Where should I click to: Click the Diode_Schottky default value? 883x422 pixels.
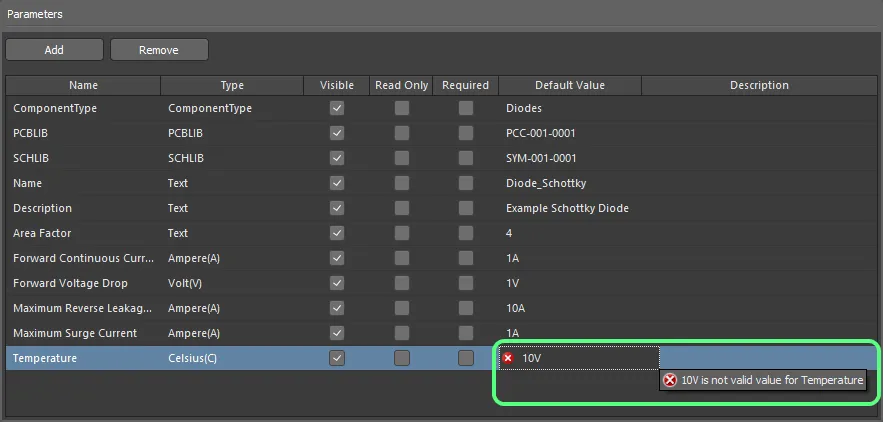(x=546, y=183)
